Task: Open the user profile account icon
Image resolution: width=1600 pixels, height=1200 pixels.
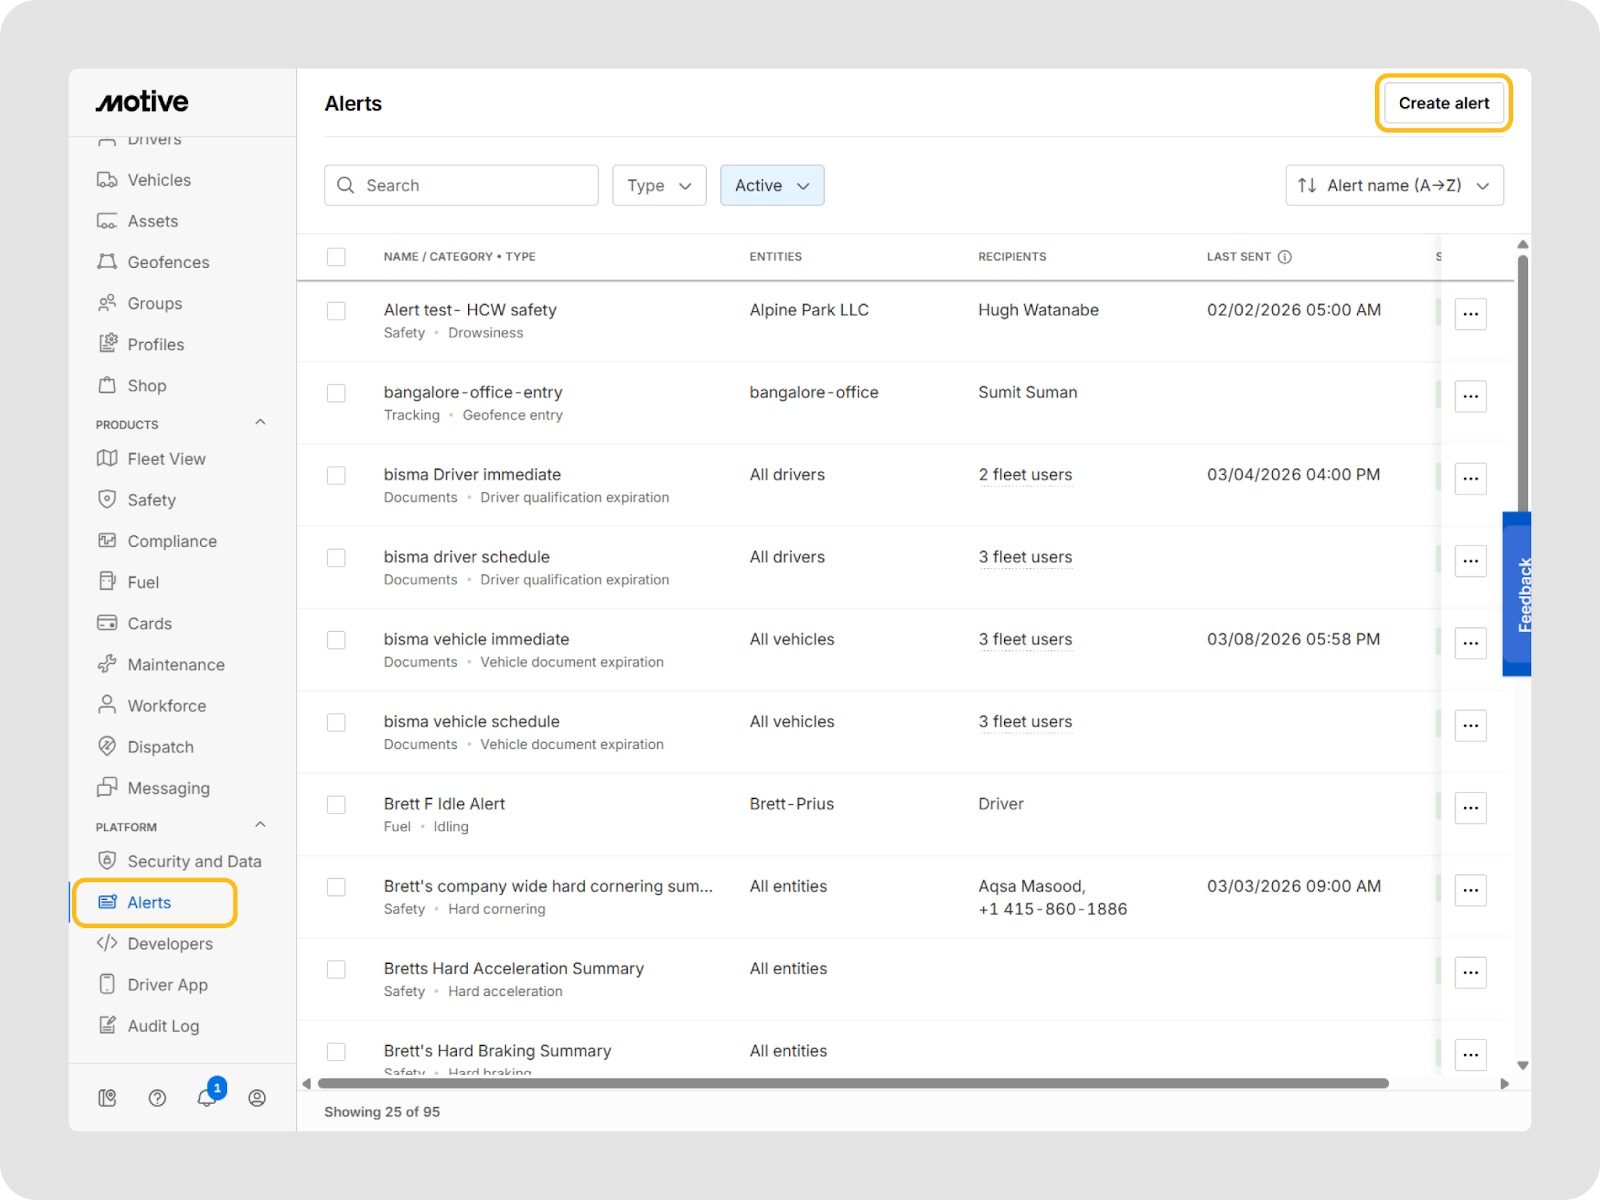Action: [257, 1097]
